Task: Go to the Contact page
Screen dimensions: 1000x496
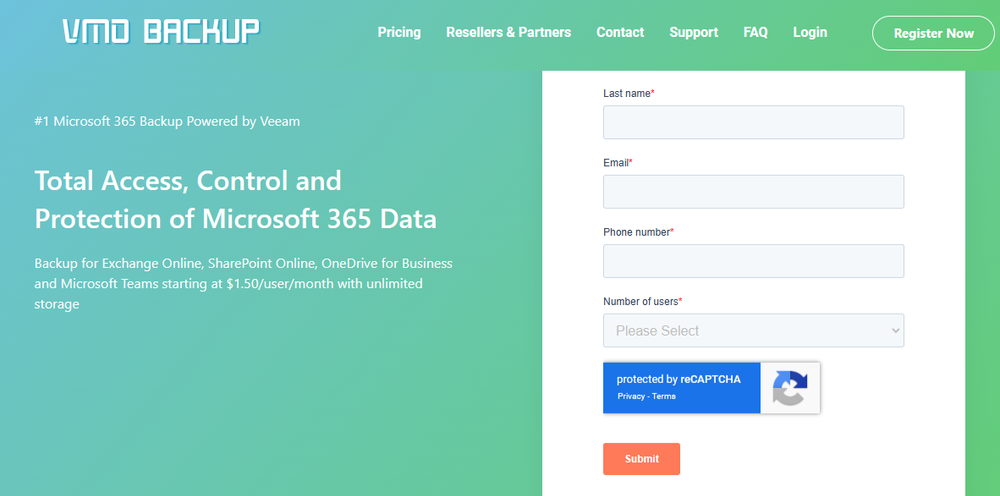Action: pyautogui.click(x=620, y=32)
